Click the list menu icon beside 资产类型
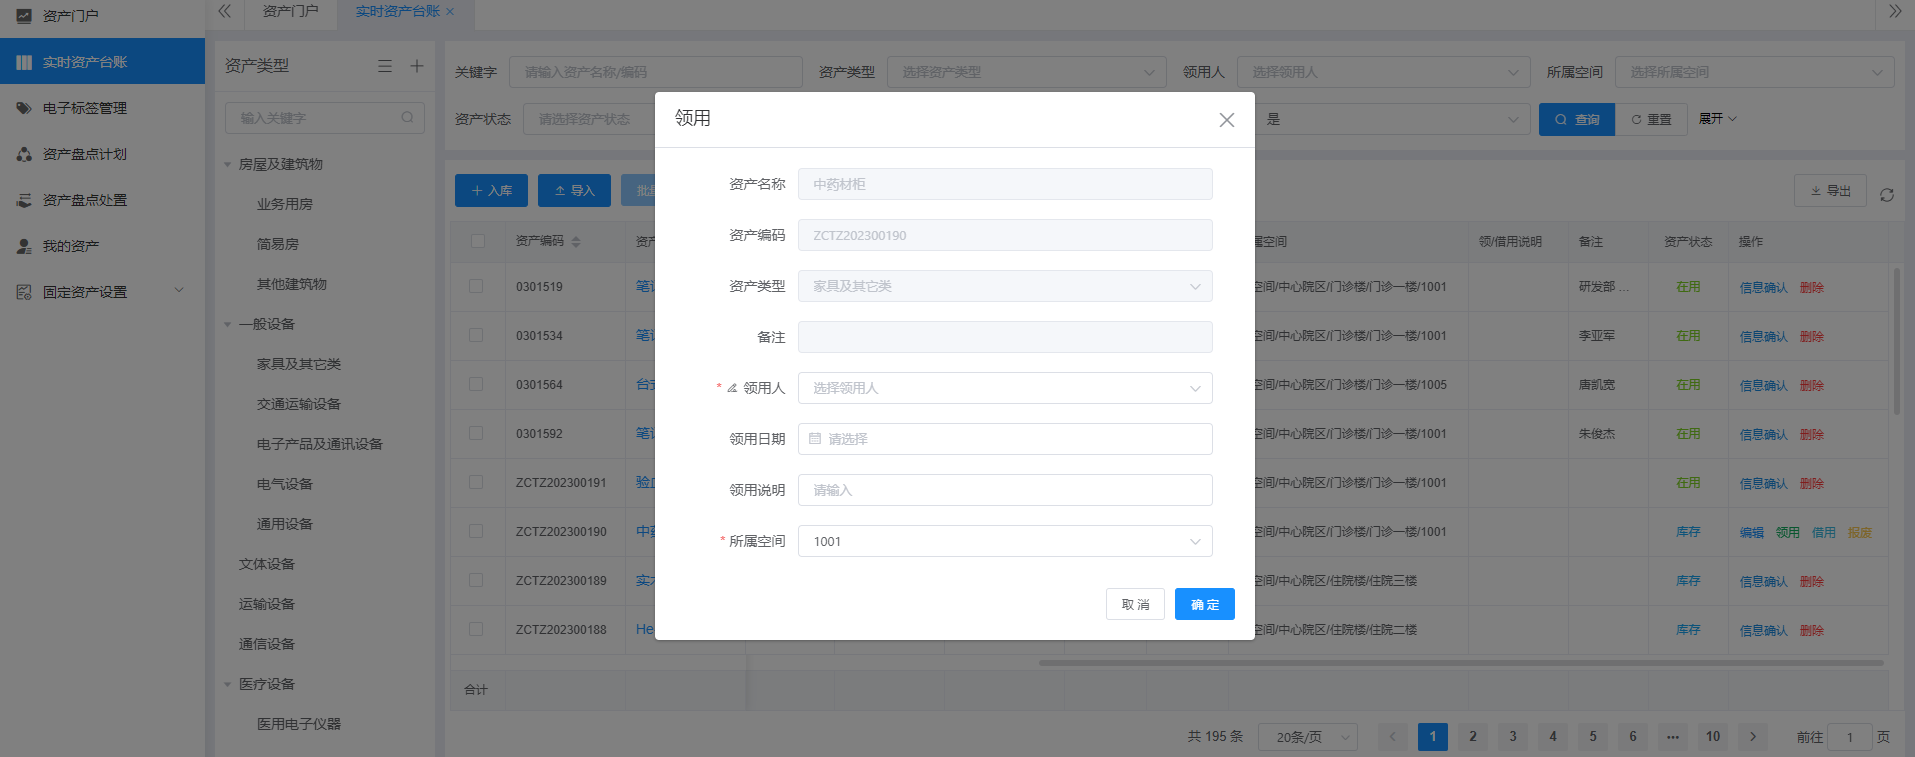 click(x=385, y=66)
